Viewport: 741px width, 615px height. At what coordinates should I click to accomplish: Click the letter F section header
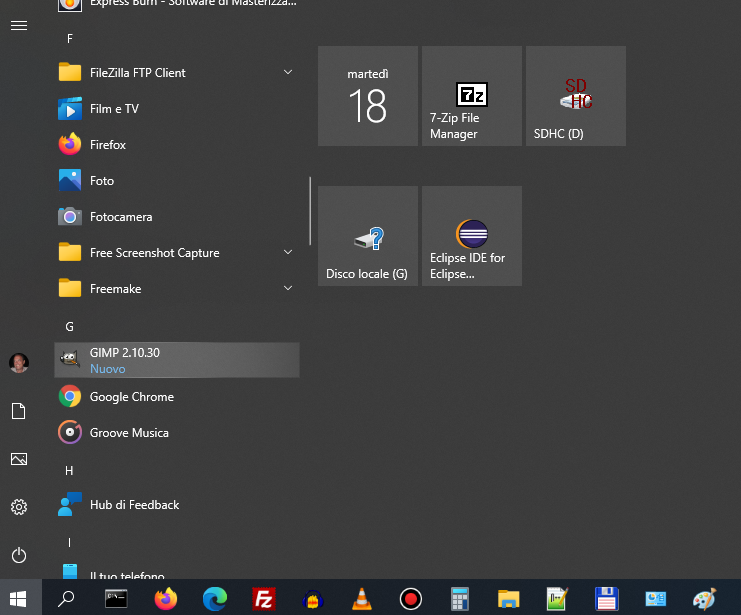[70, 39]
